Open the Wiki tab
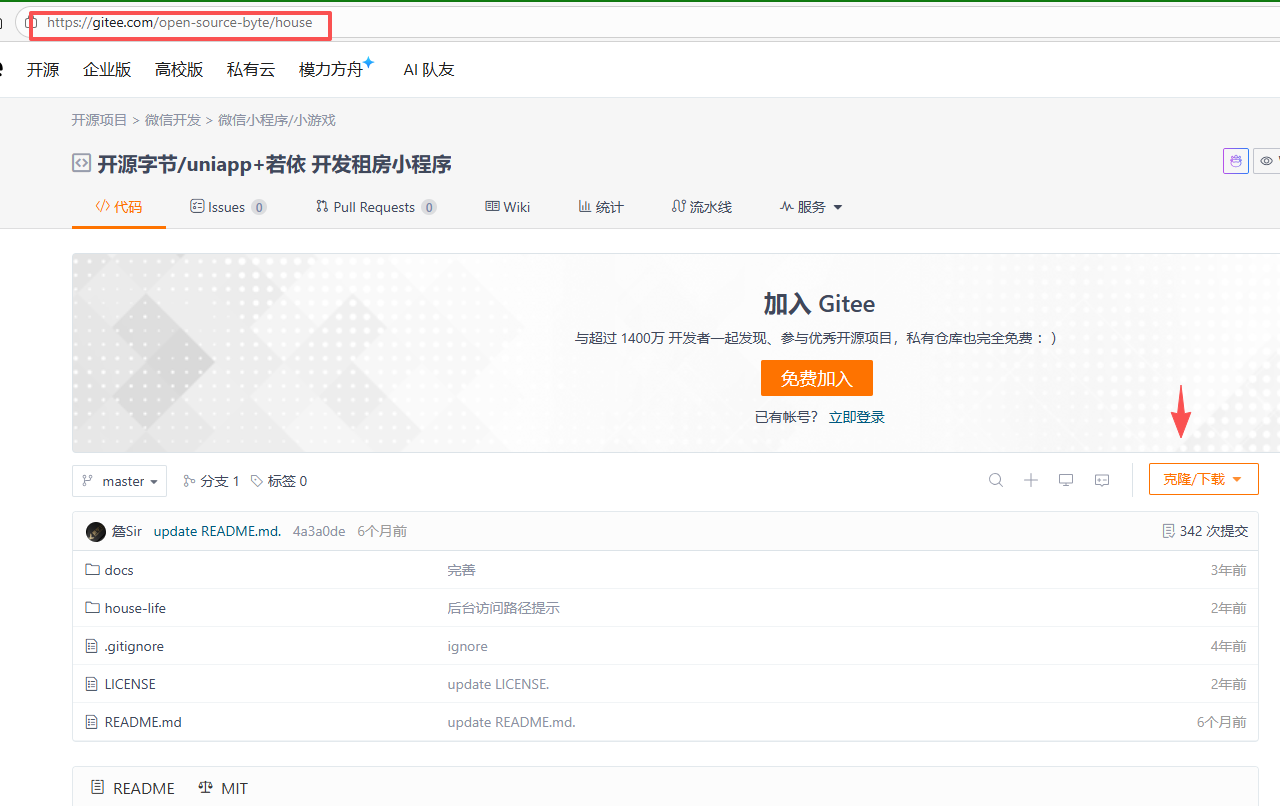Image resolution: width=1280 pixels, height=806 pixels. 508,207
